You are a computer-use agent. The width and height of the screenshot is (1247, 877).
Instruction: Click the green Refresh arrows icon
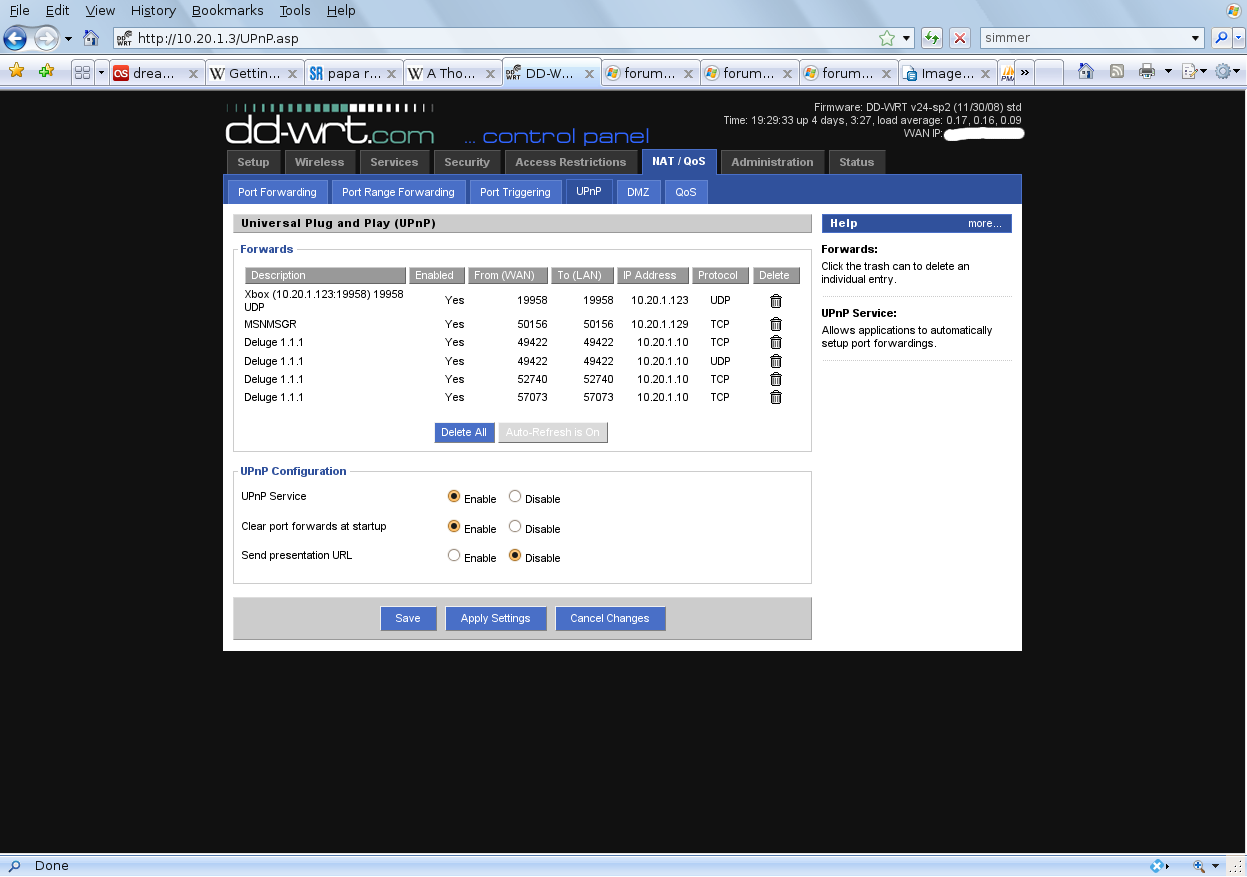pyautogui.click(x=932, y=39)
